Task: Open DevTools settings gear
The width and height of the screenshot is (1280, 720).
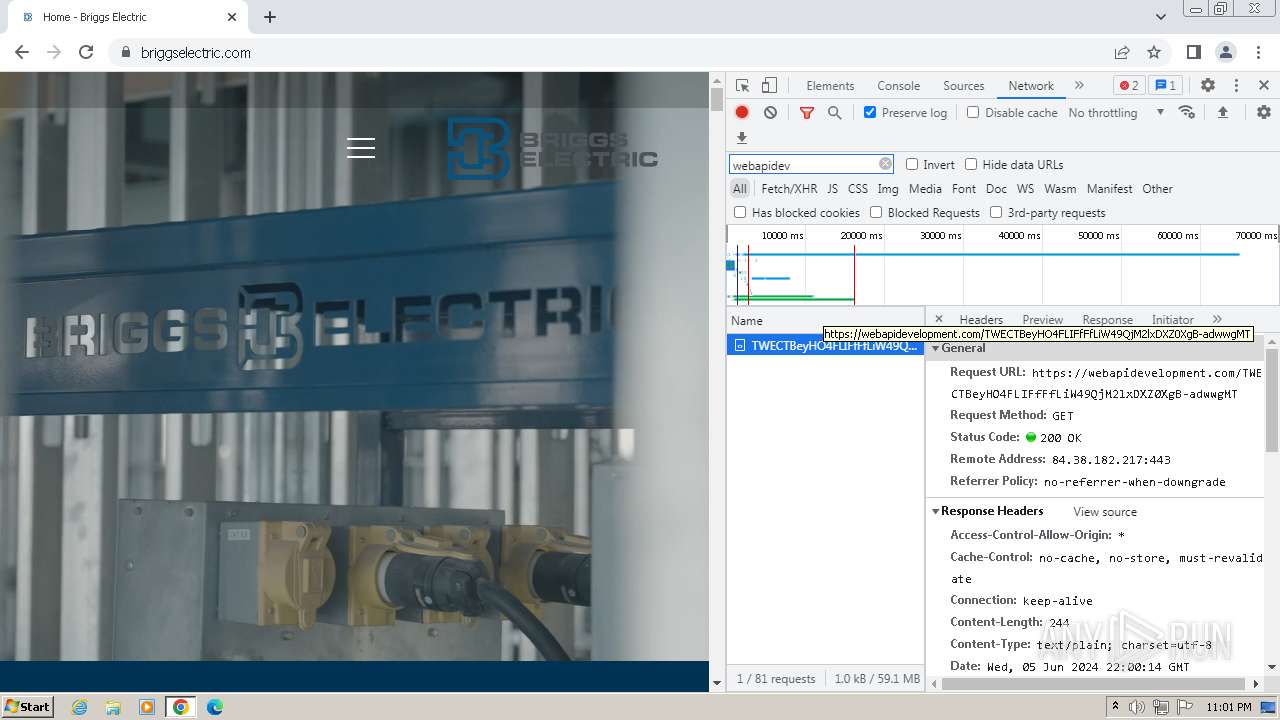Action: 1208,85
